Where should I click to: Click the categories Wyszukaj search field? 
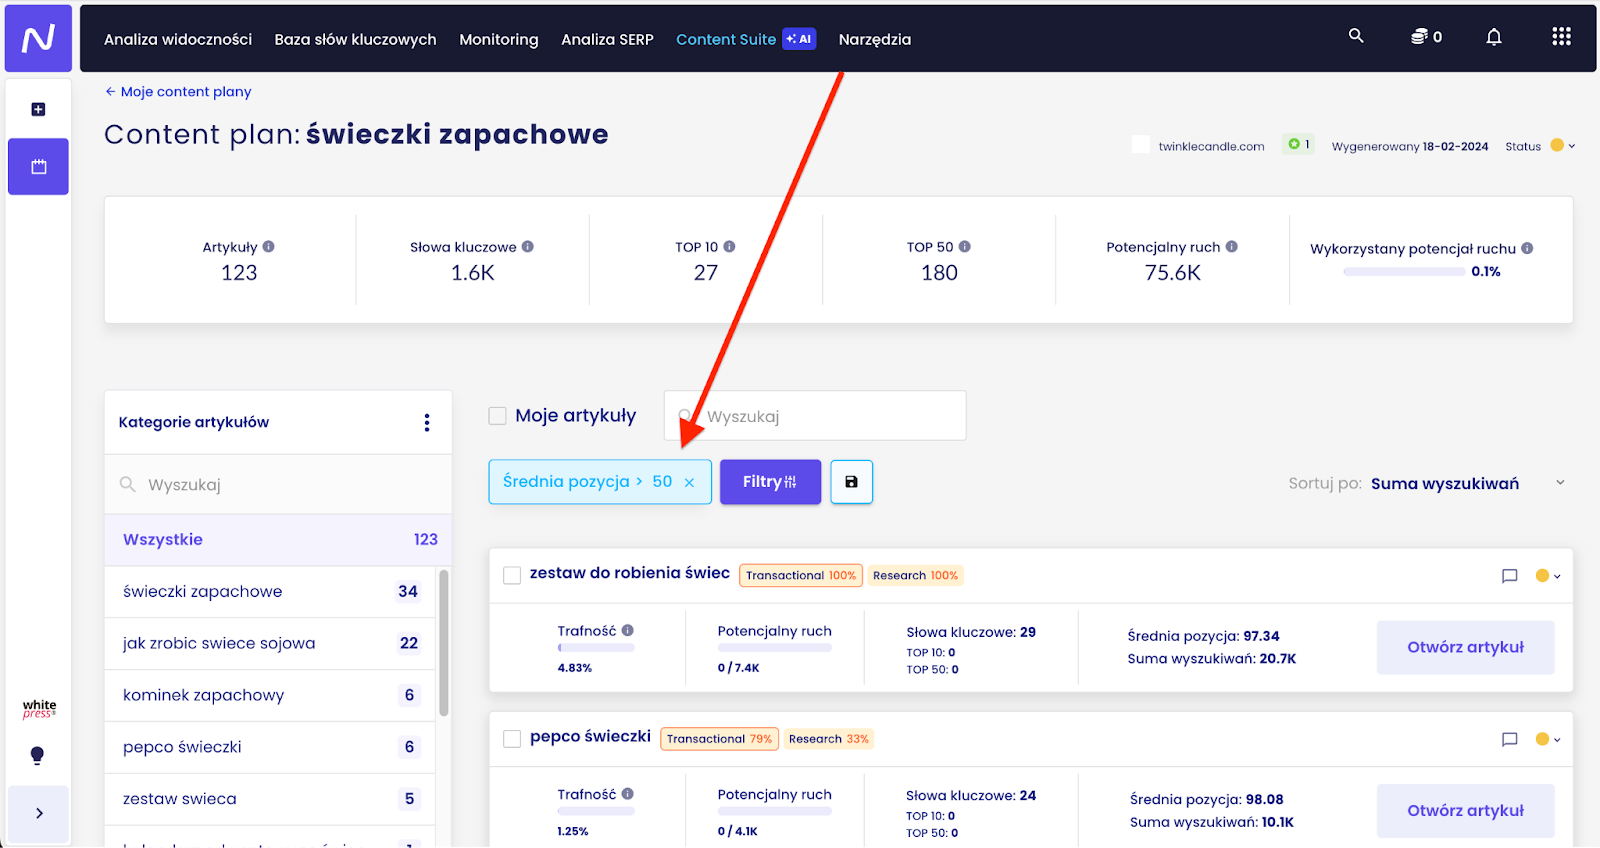tap(278, 484)
